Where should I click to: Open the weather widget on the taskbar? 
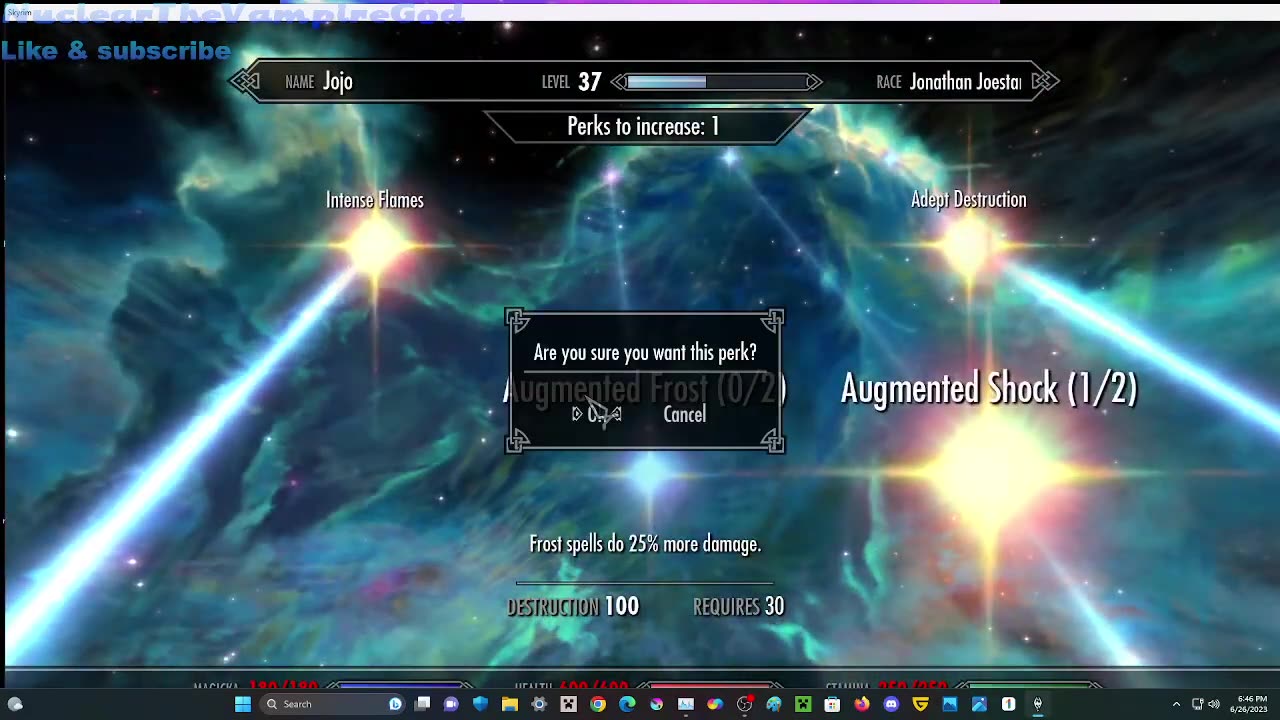(x=15, y=704)
